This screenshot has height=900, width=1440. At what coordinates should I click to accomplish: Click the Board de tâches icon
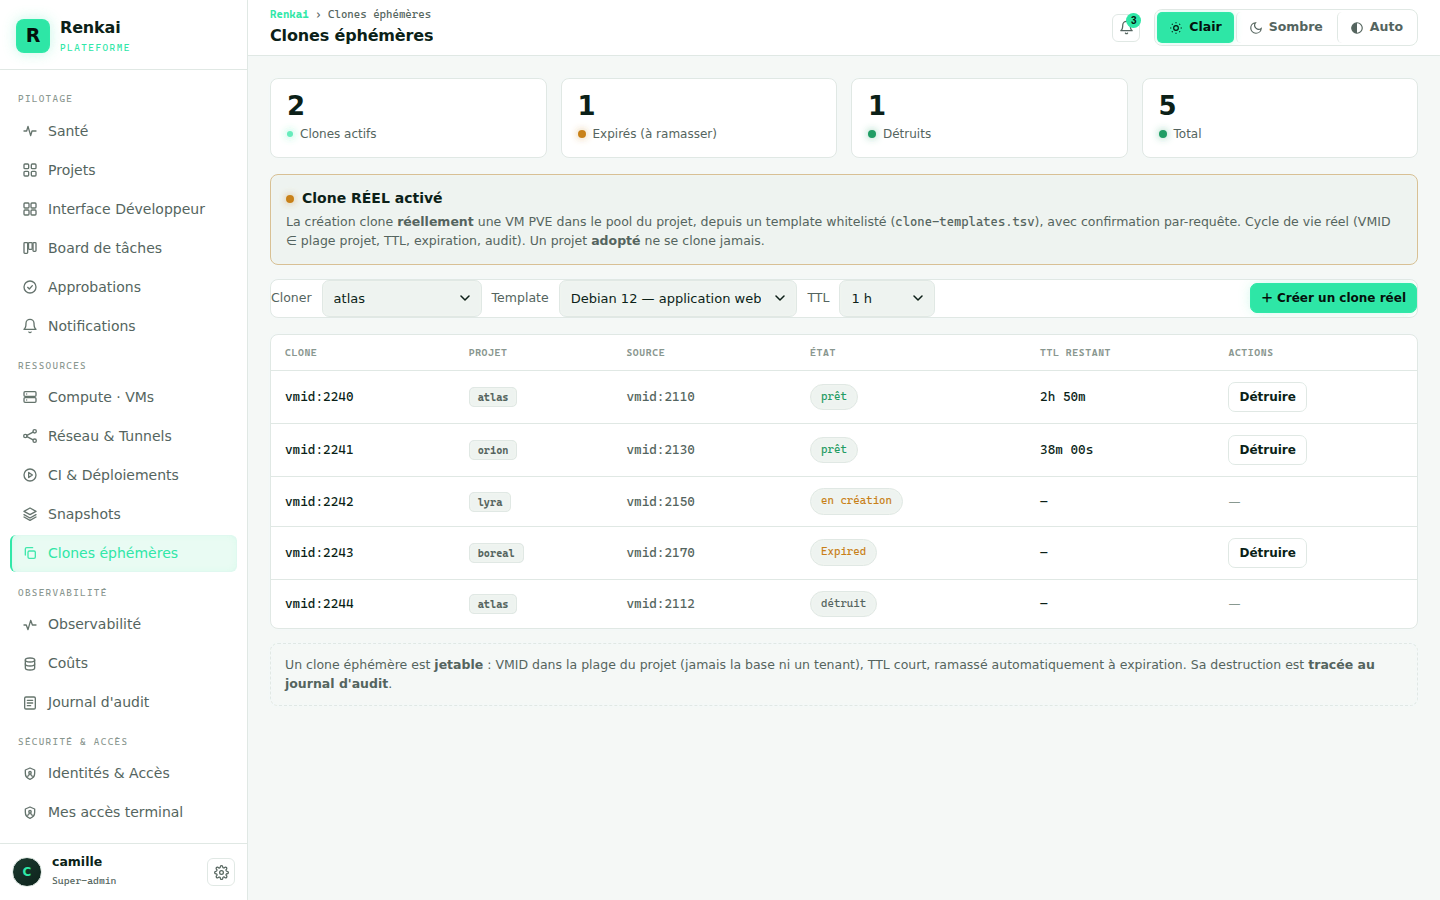(x=30, y=248)
